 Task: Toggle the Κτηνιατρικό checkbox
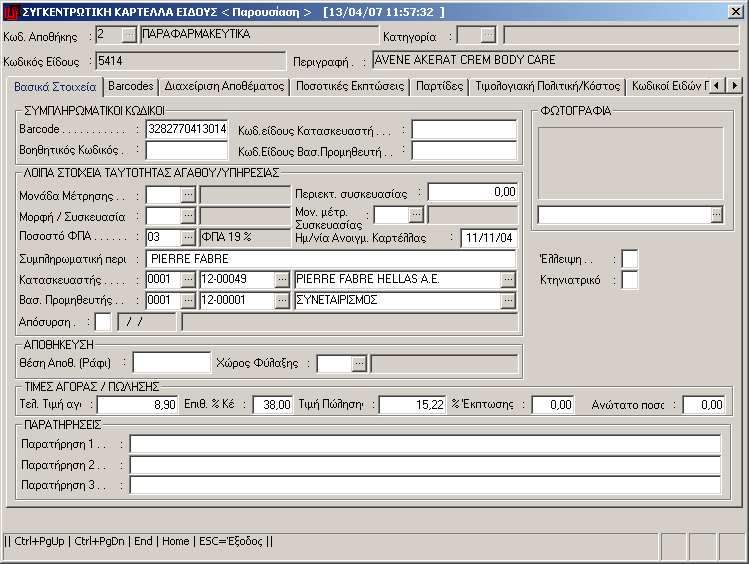pyautogui.click(x=630, y=280)
